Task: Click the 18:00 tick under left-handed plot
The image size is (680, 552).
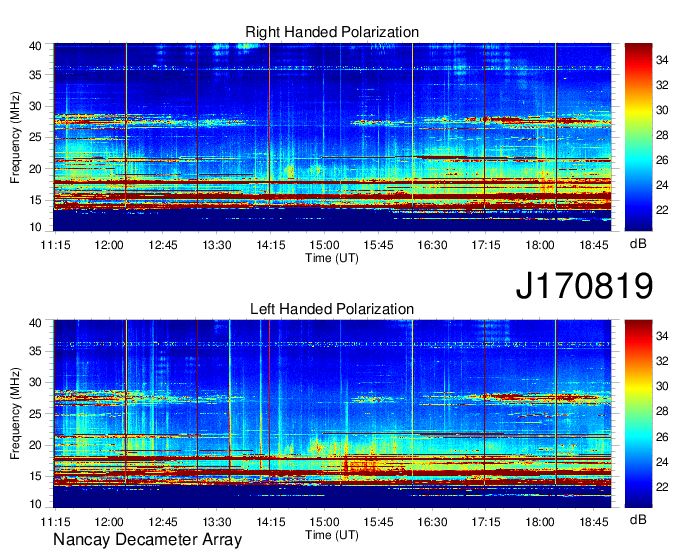Action: (x=540, y=522)
